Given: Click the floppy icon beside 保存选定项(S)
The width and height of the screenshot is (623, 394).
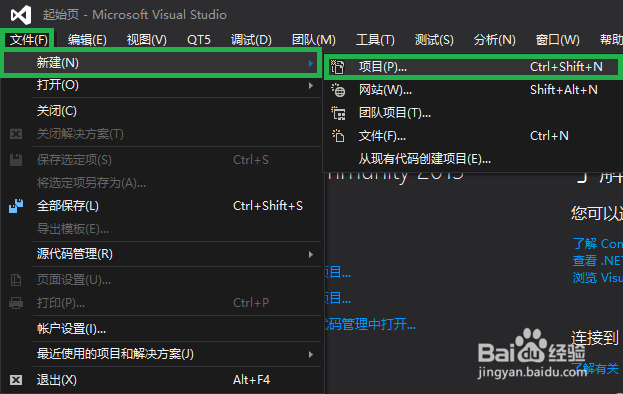Looking at the screenshot, I should point(16,160).
